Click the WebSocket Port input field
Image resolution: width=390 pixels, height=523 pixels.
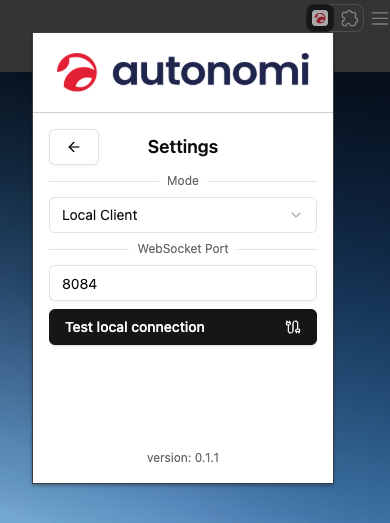tap(183, 283)
